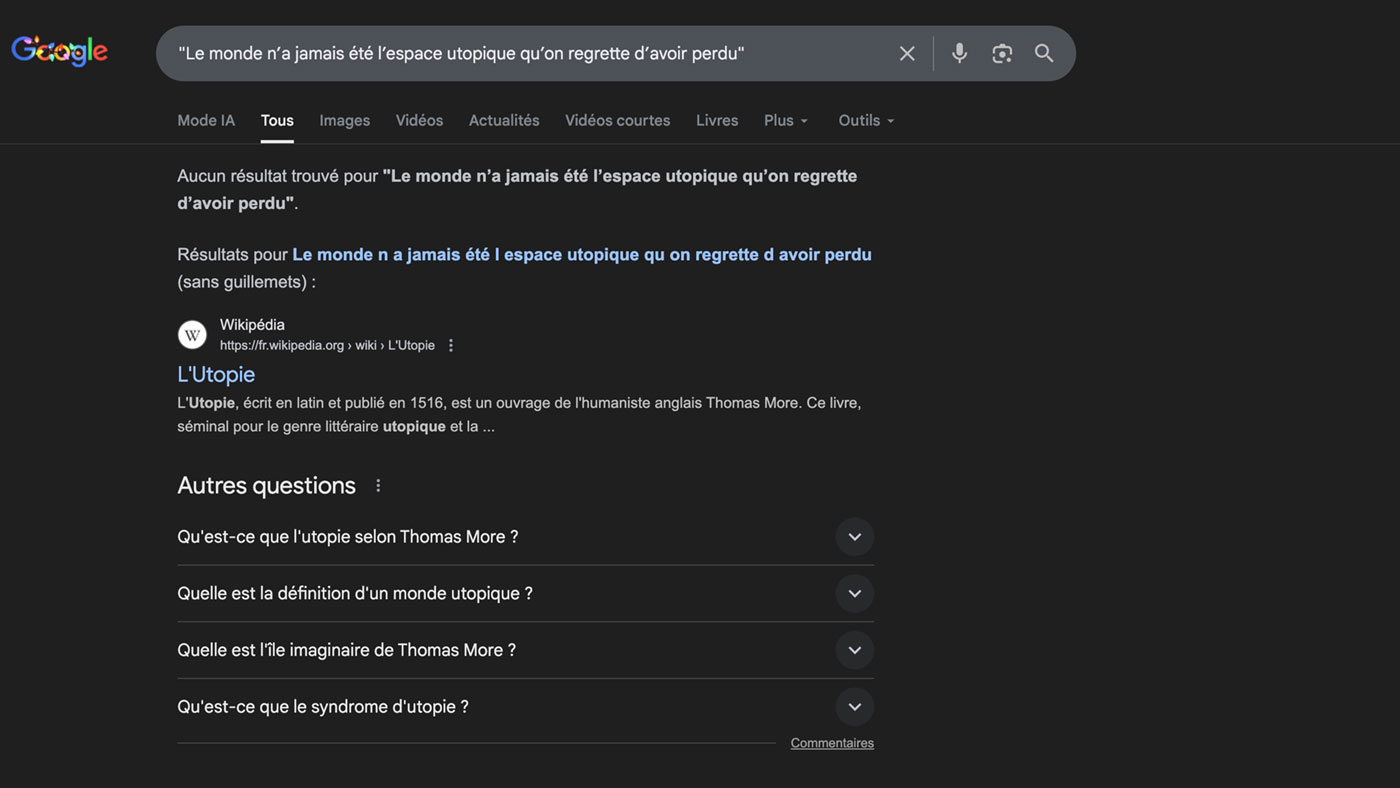Expand "Qu'est-ce que le syndrome d'utopie ?"
The width and height of the screenshot is (1400, 788).
click(854, 707)
